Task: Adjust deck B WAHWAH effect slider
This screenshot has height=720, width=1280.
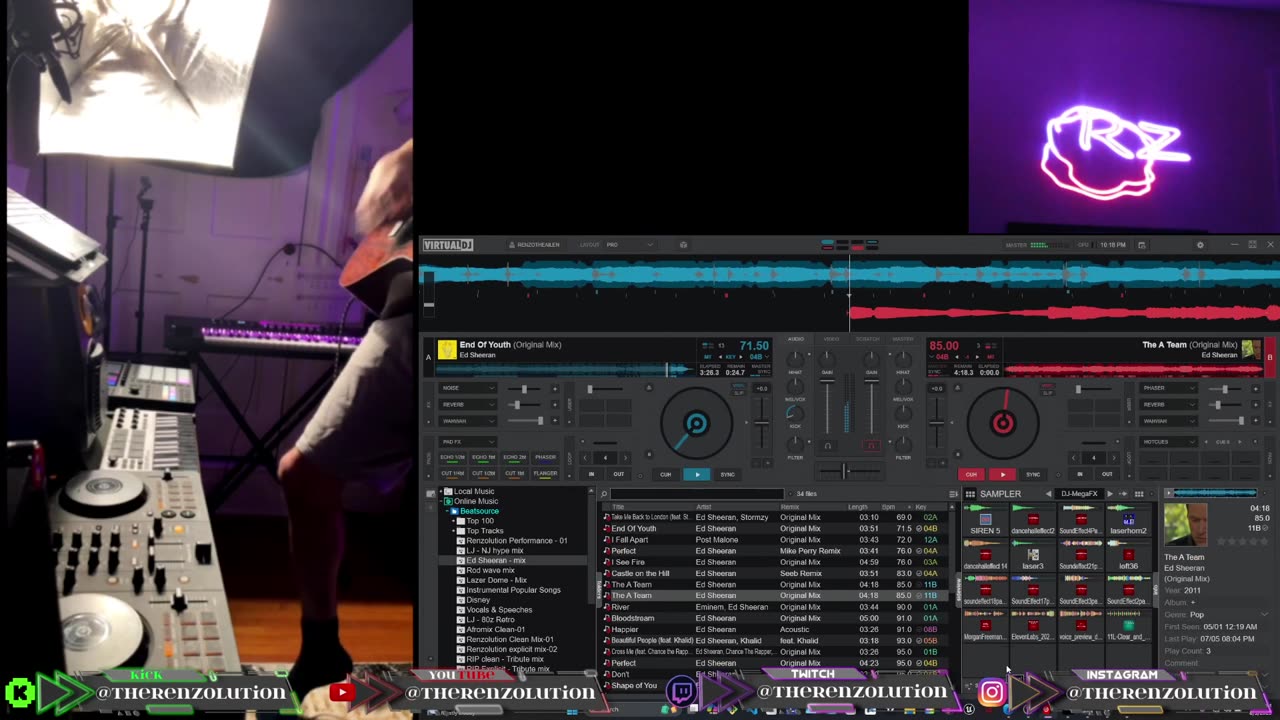Action: [x=1225, y=421]
